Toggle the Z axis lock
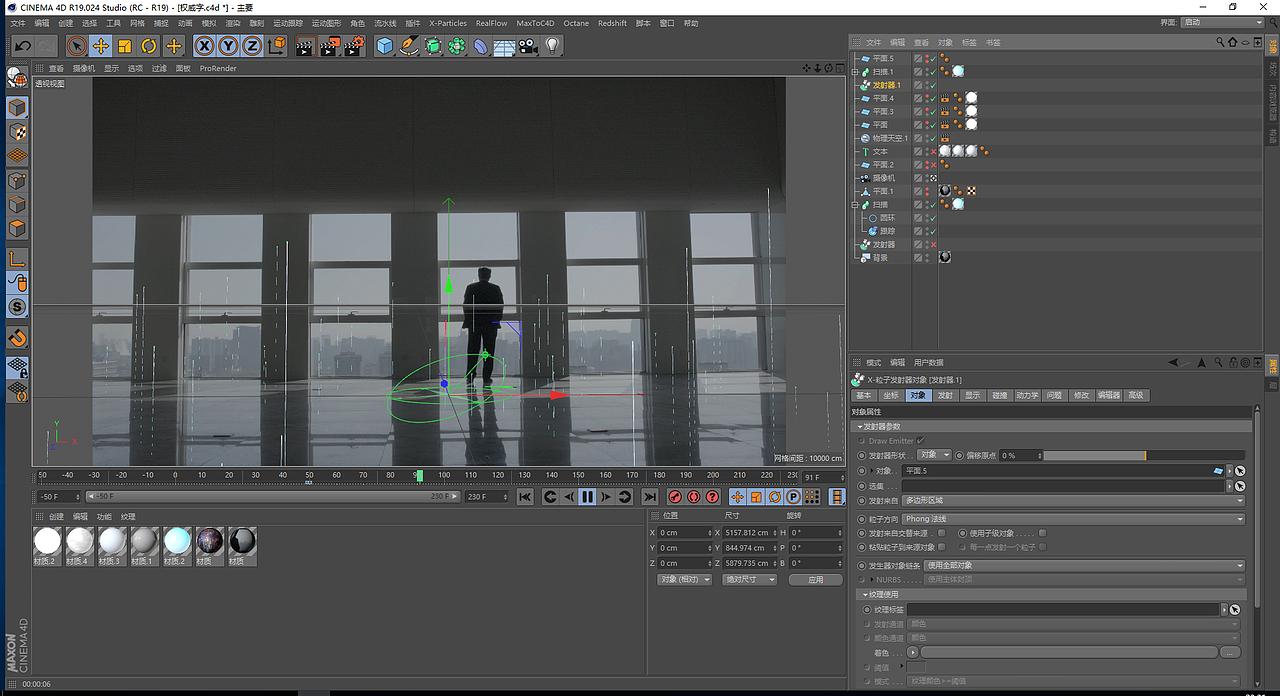Screen dimensions: 1280x696 point(252,46)
